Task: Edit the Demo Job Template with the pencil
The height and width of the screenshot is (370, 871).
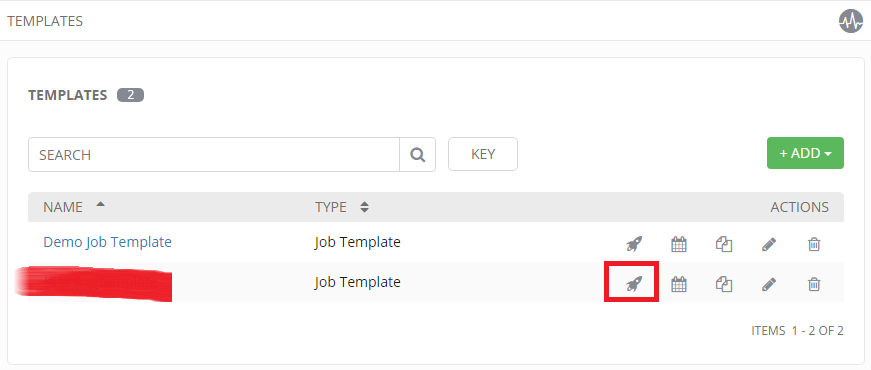Action: (x=769, y=243)
